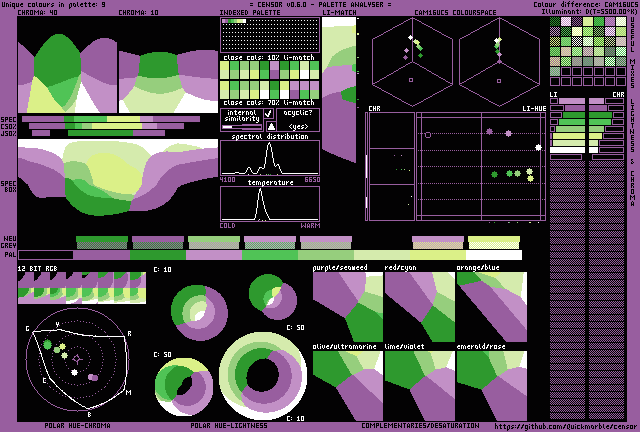Click the purple/seaweed desaturation preview
The height and width of the screenshot is (432, 640).
point(347,306)
